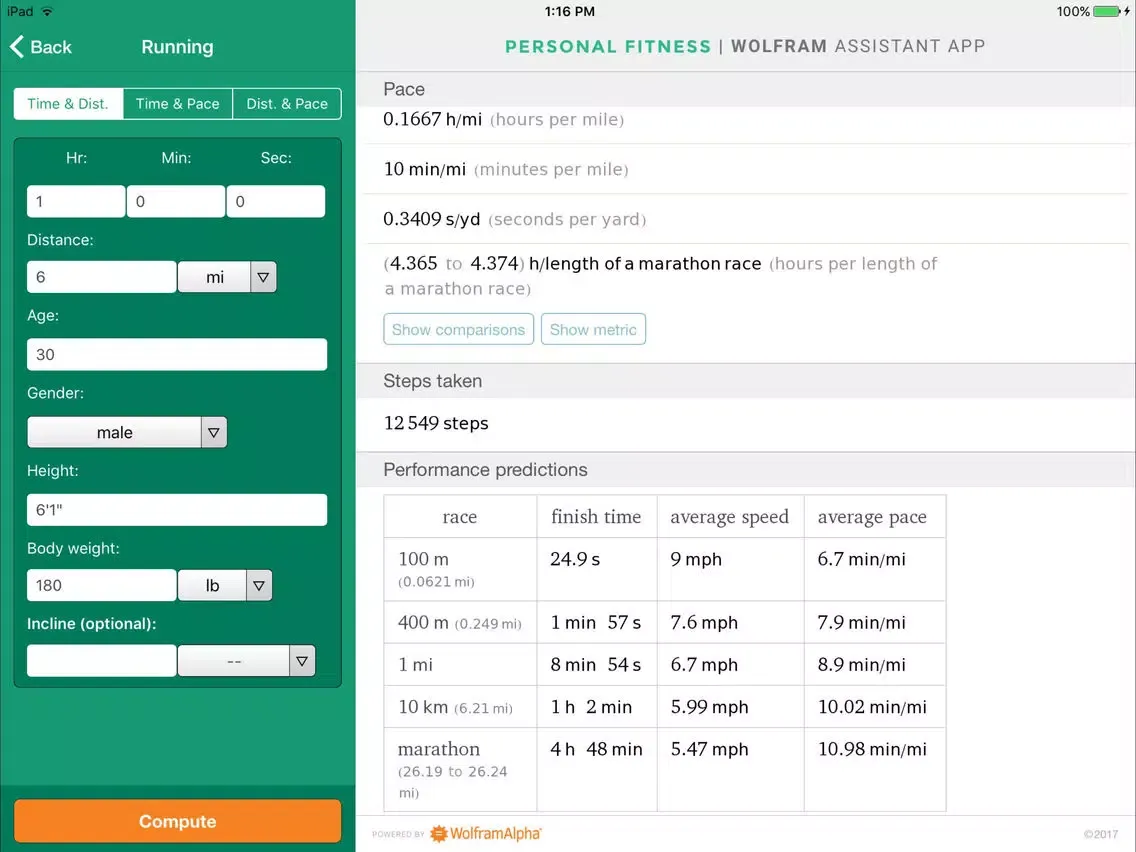Select the 100 m race row cell

pyautogui.click(x=460, y=569)
